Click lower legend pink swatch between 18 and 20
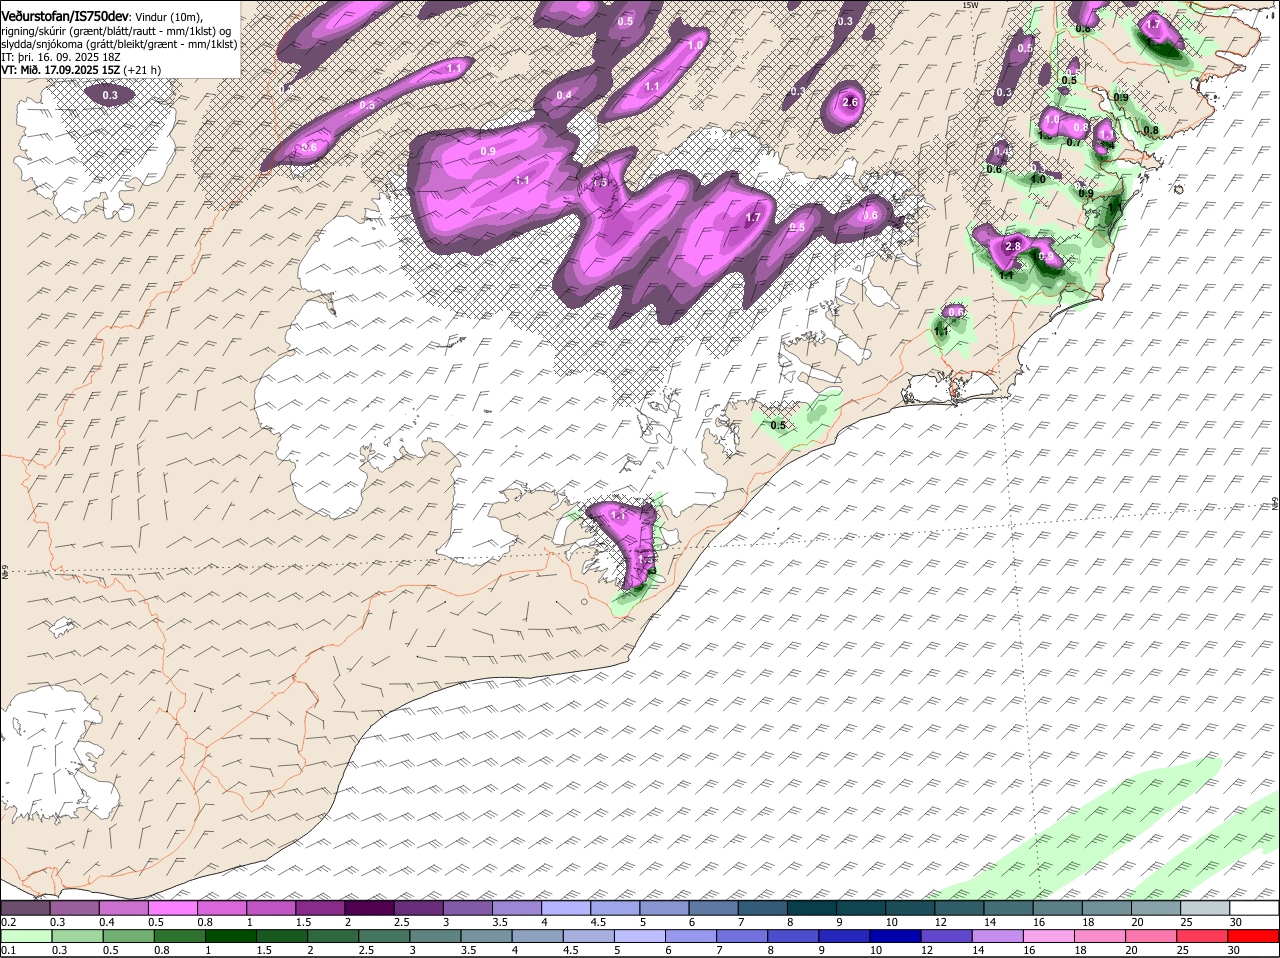This screenshot has height=958, width=1280. (x=1098, y=936)
